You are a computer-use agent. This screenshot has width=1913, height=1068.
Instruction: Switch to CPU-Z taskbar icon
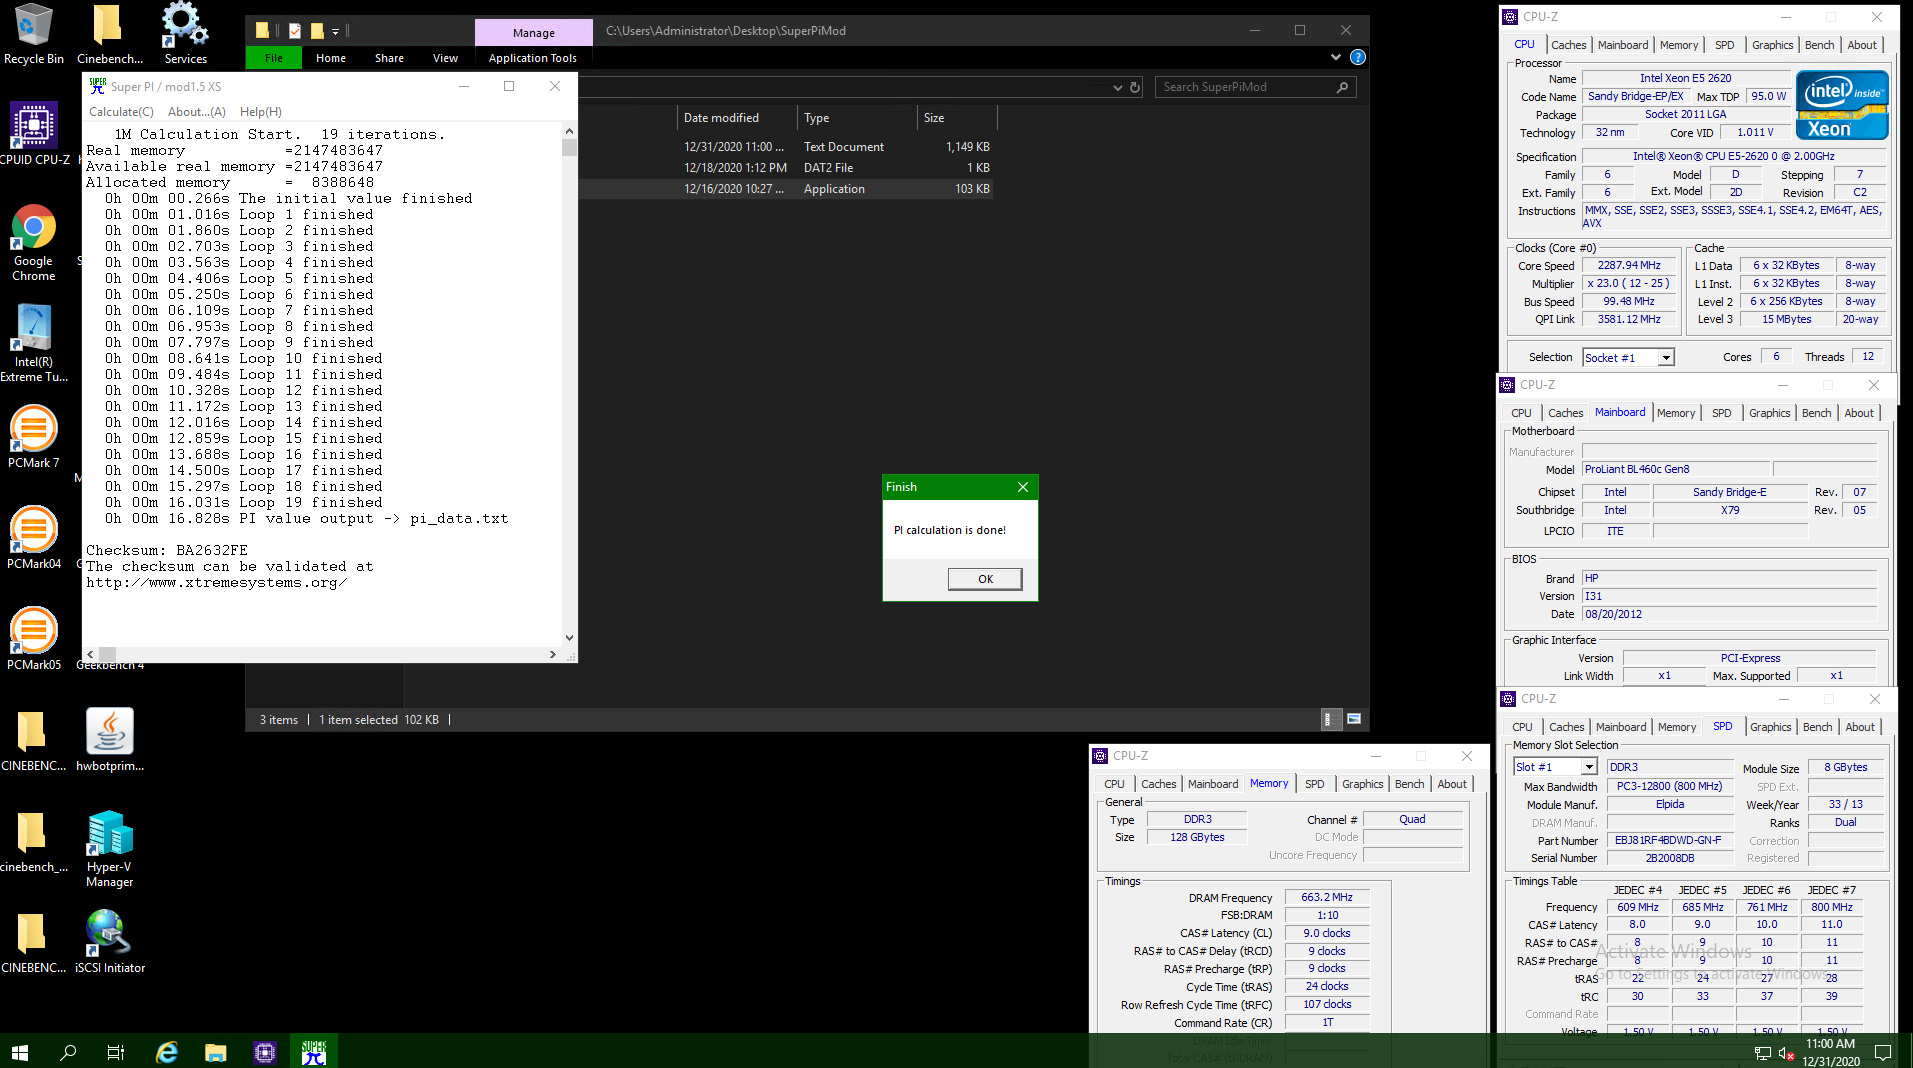tap(265, 1052)
